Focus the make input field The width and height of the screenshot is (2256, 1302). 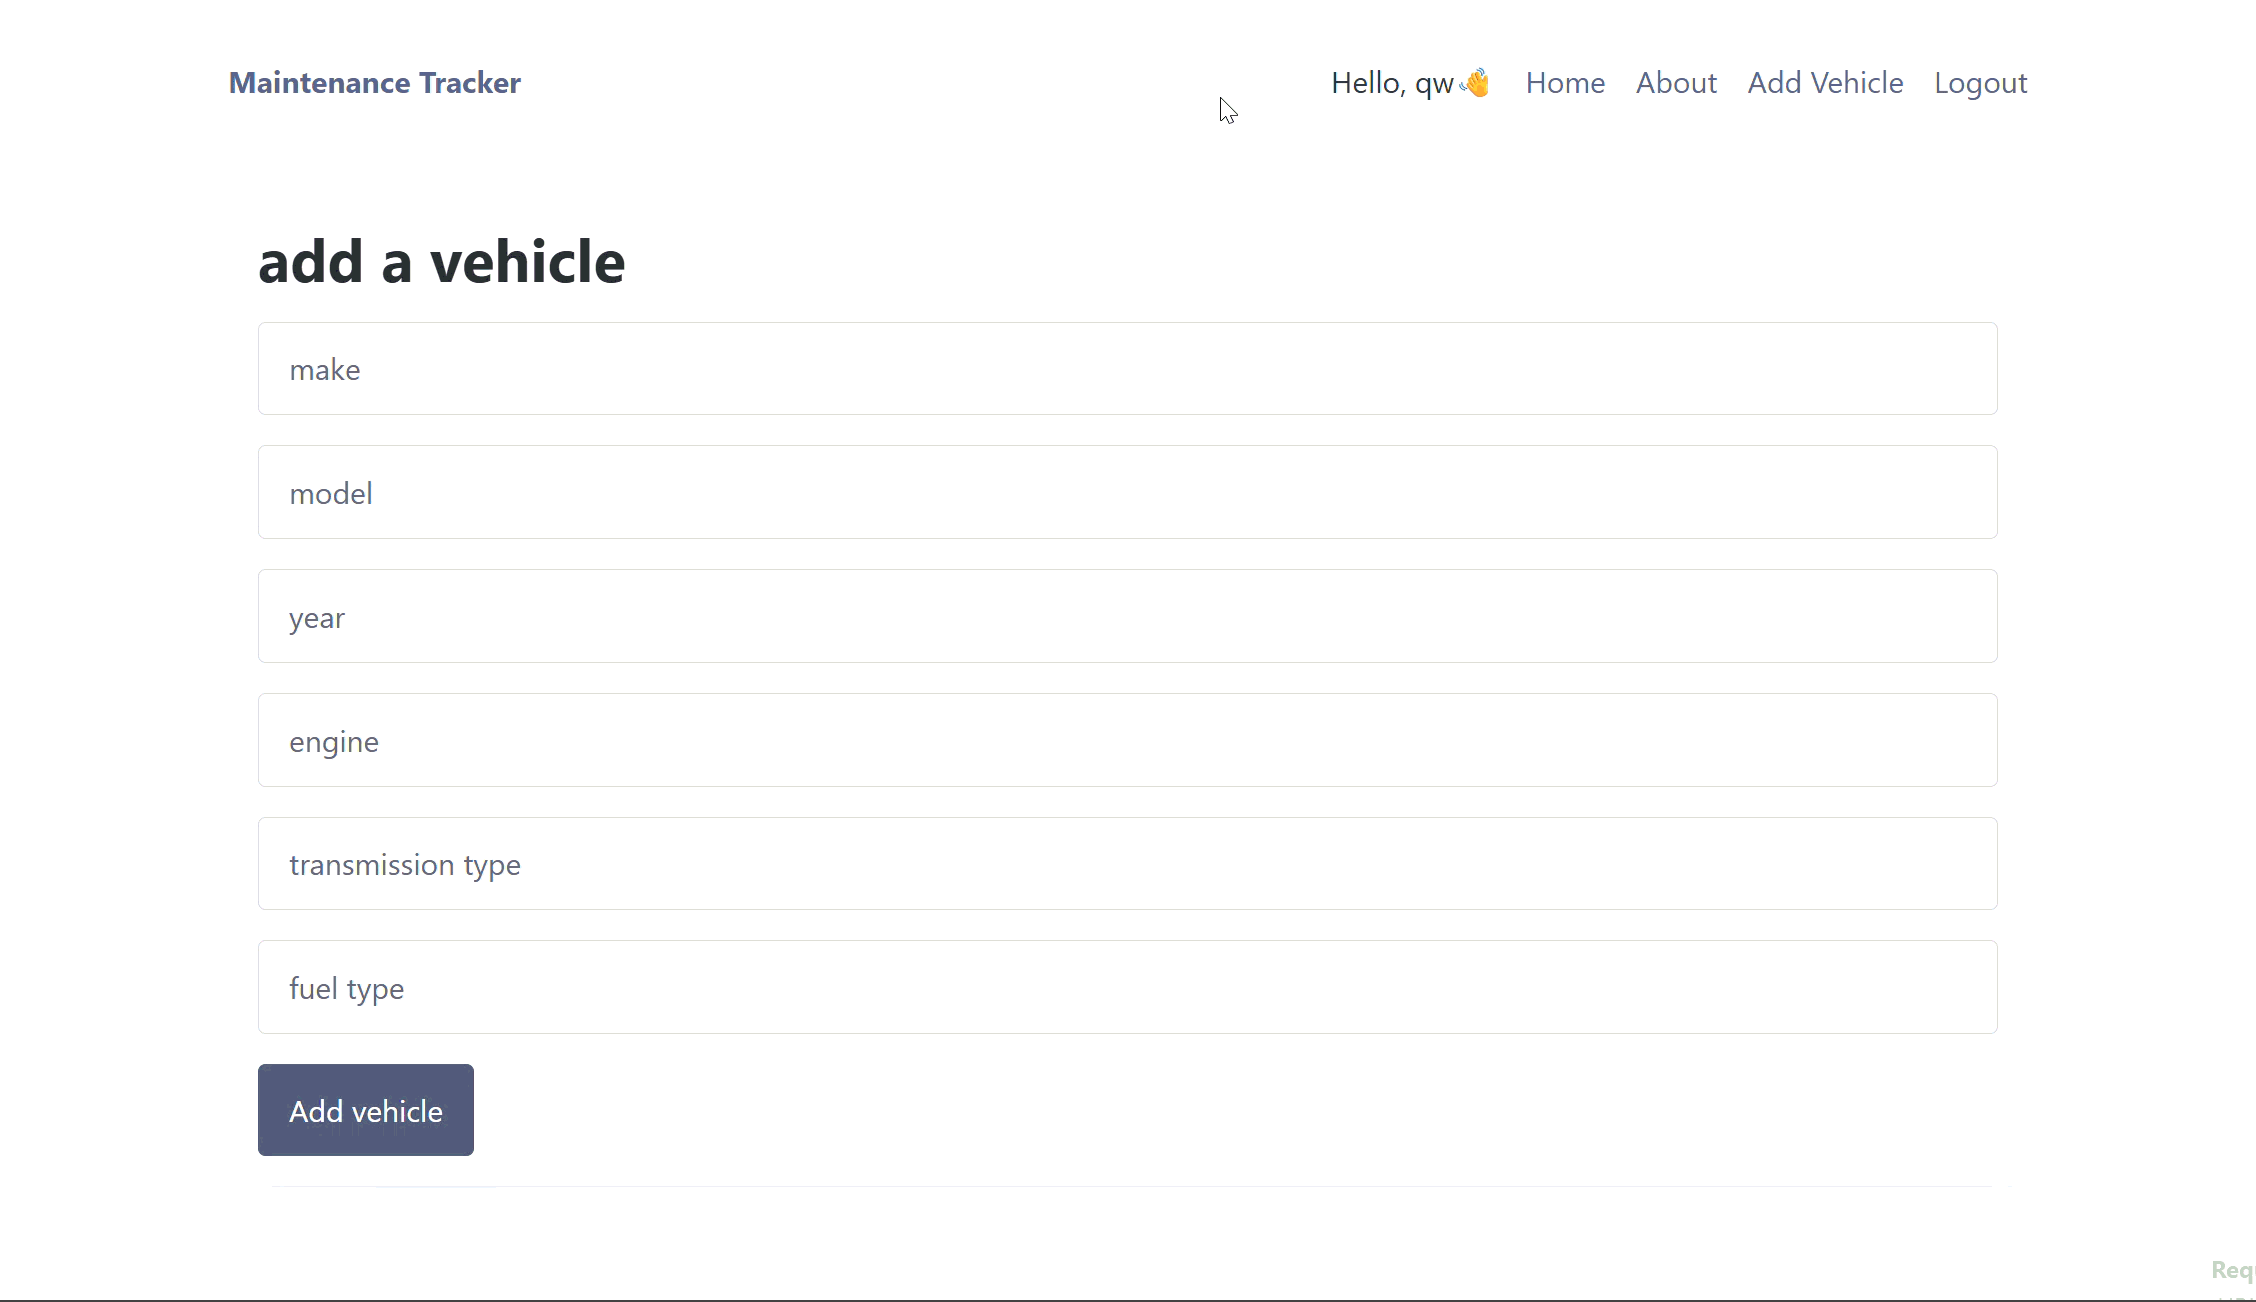tap(1127, 369)
